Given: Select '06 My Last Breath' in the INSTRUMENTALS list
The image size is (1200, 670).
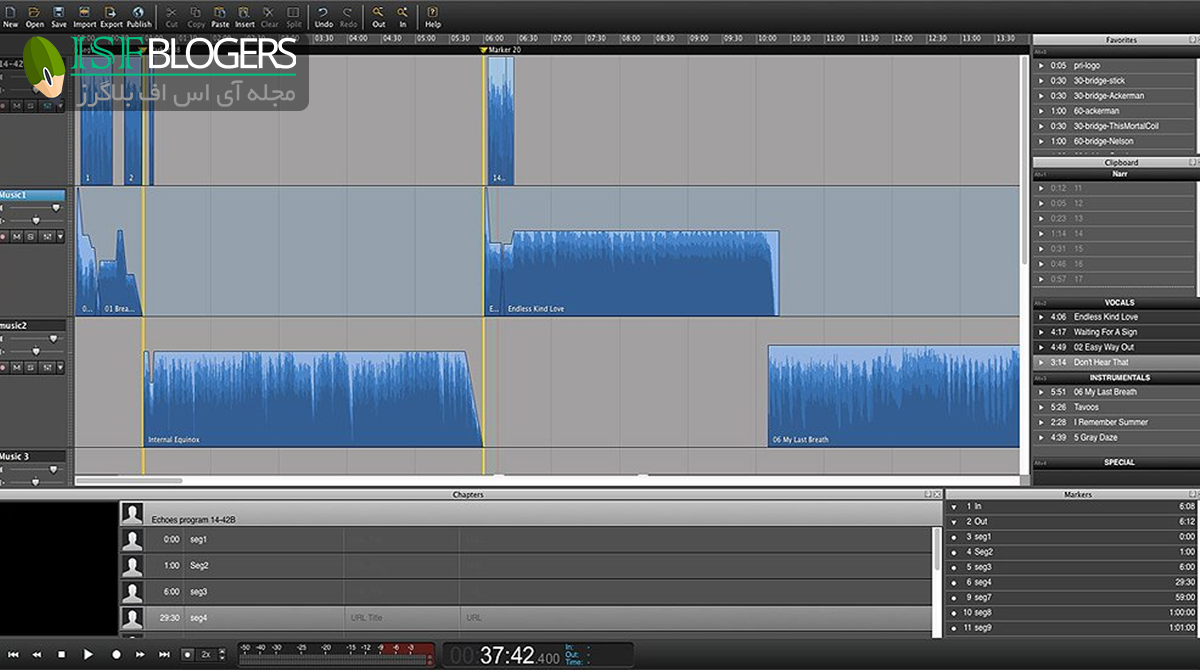Looking at the screenshot, I should click(x=1105, y=392).
